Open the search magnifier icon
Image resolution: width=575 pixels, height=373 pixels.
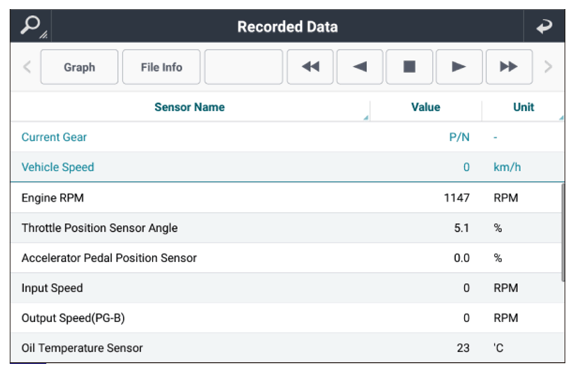[31, 26]
